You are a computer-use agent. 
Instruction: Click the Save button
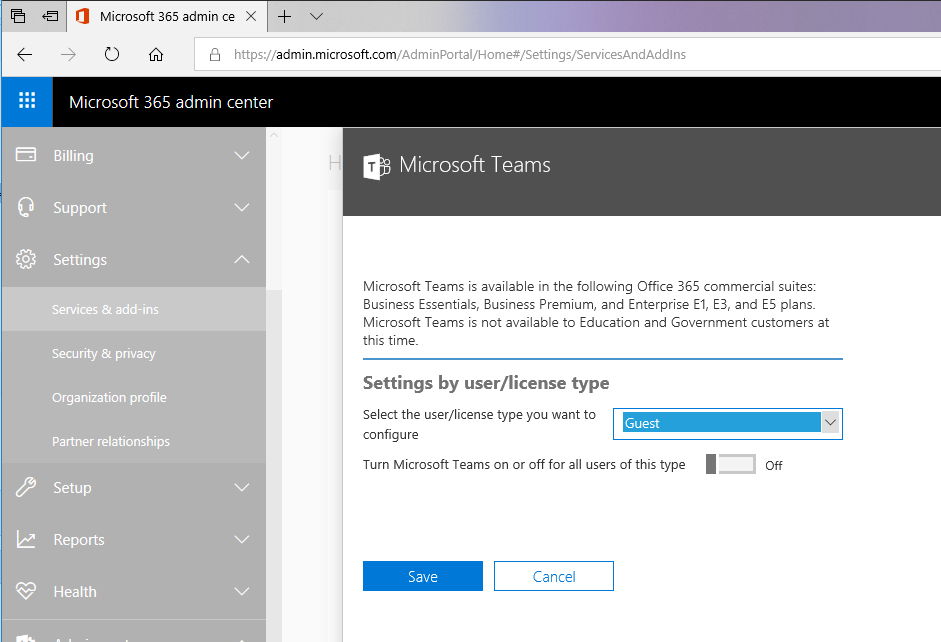[422, 576]
